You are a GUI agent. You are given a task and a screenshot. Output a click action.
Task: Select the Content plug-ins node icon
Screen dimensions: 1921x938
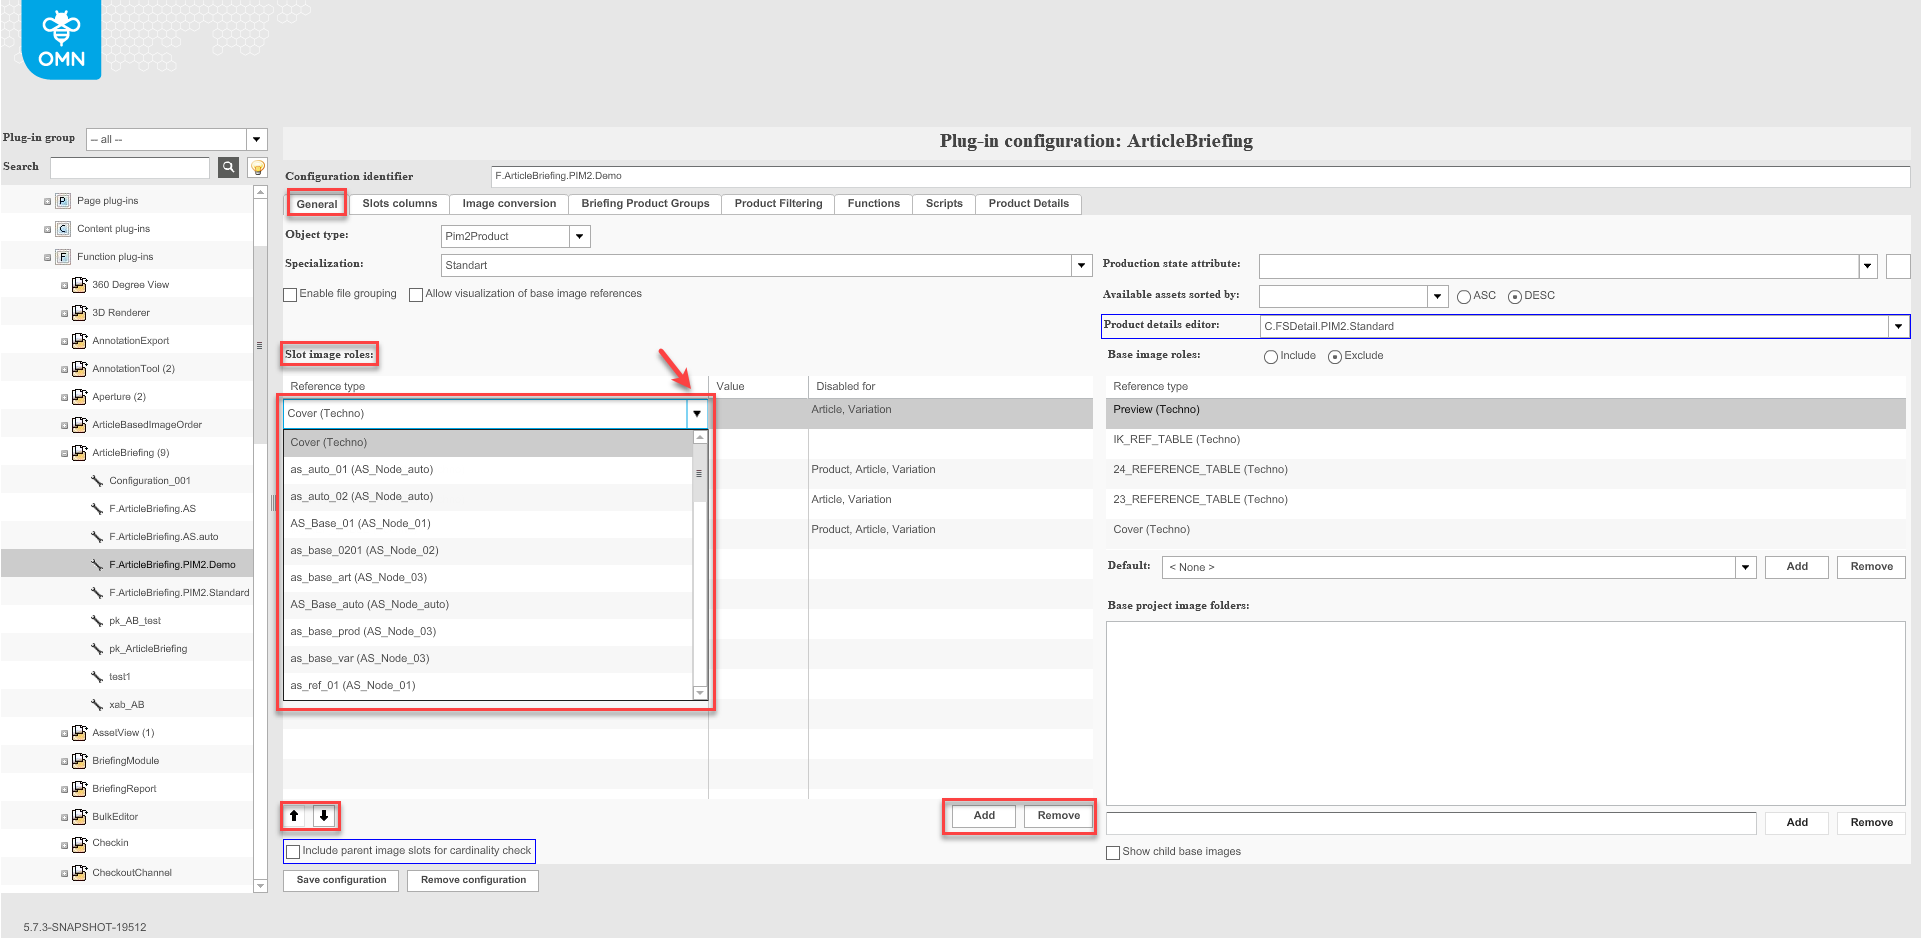coord(63,228)
